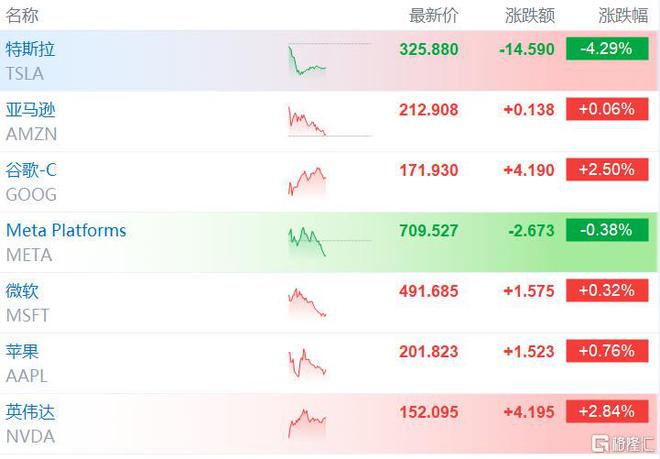The height and width of the screenshot is (459, 660).
Task: Open the 英伟达 stock link
Action: point(30,412)
